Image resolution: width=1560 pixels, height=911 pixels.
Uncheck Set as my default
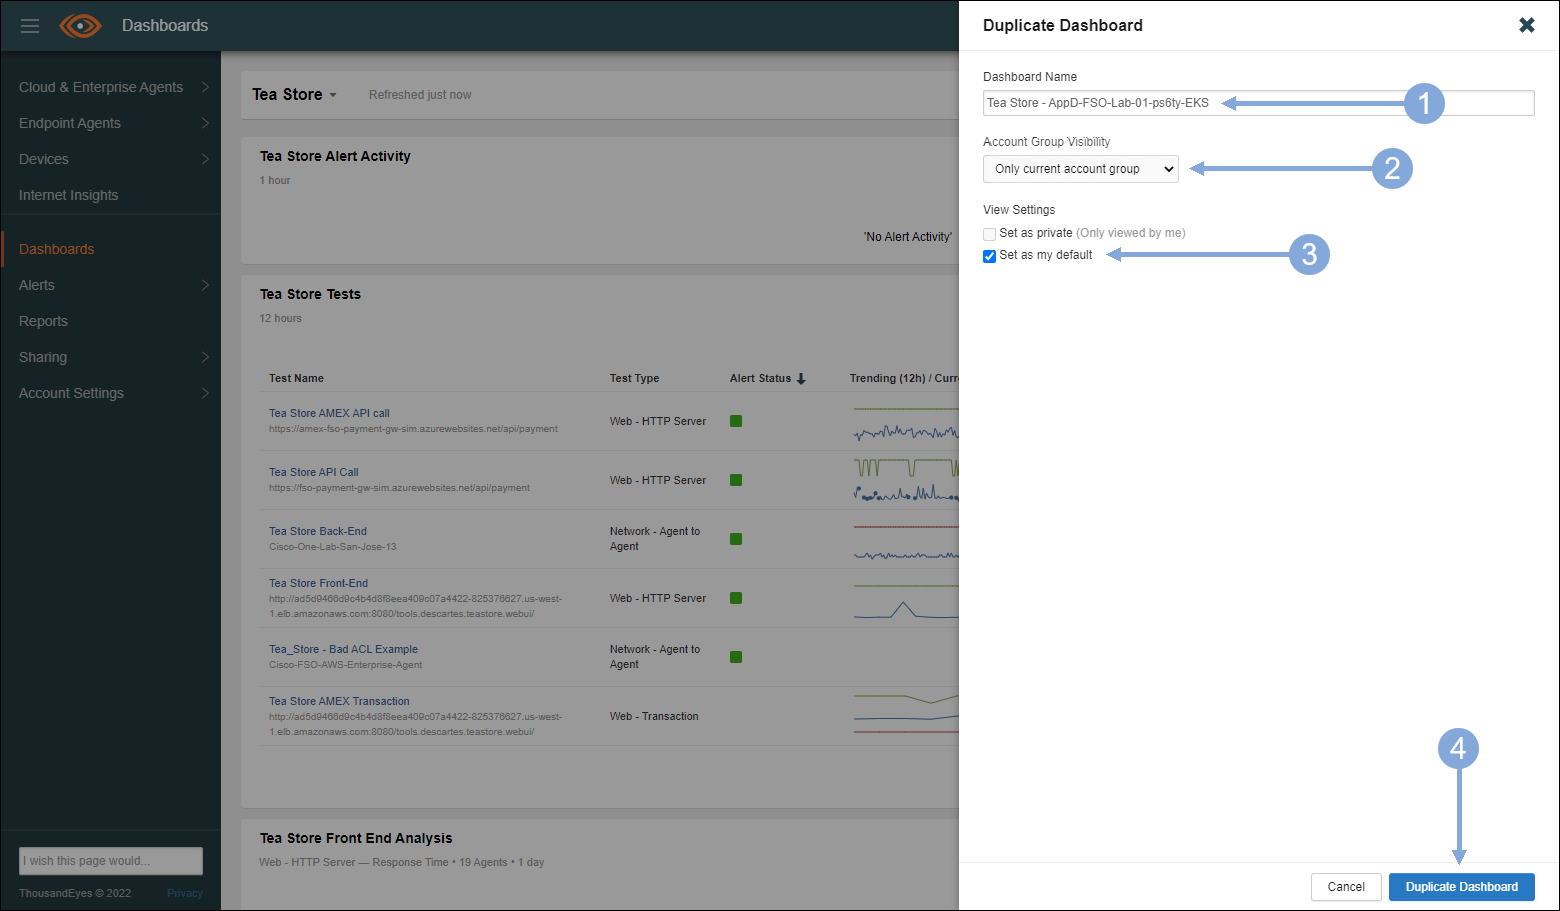989,256
